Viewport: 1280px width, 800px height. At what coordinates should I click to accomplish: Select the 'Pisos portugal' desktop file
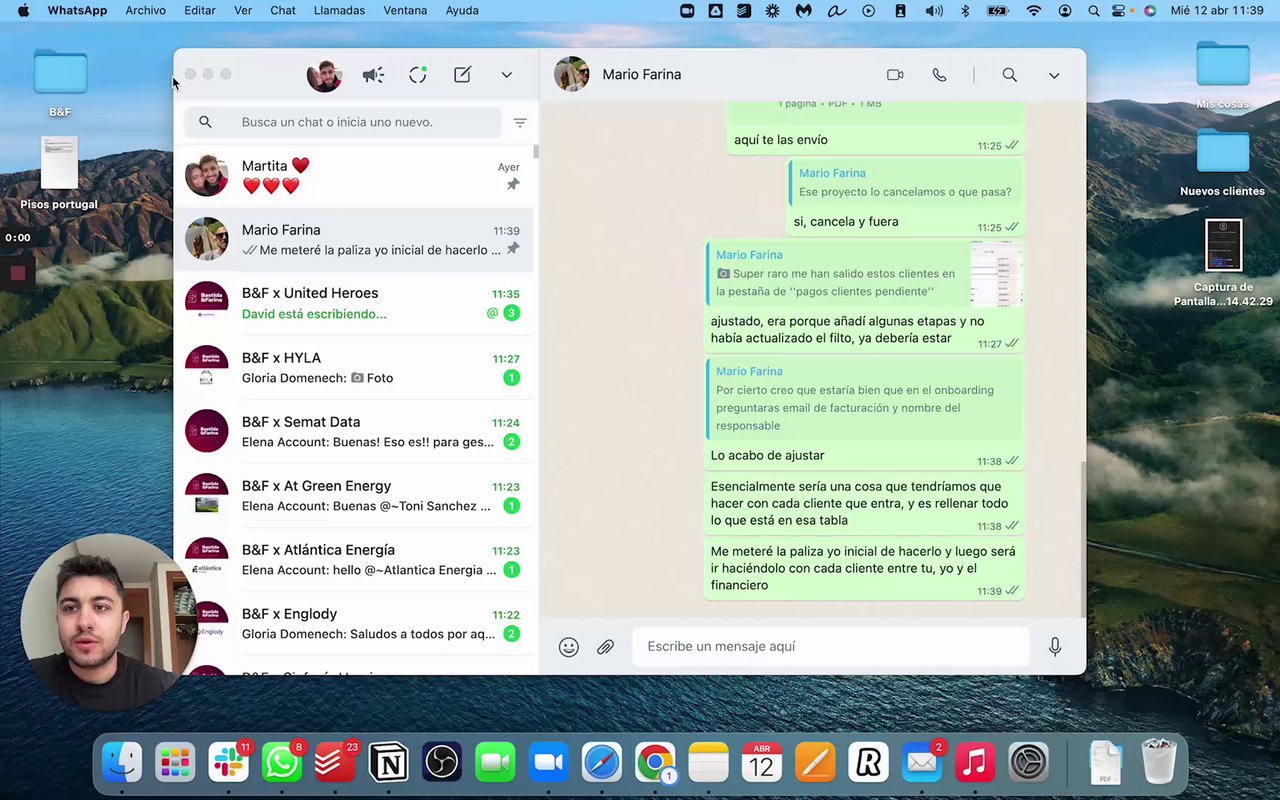coord(60,175)
